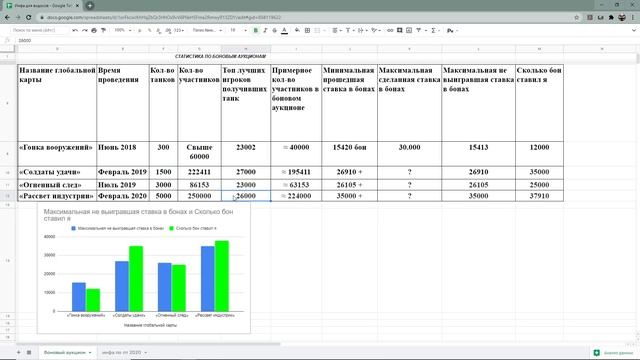Open the functions sigma dropdown
Viewport: 640px width, 360px height.
[435, 30]
